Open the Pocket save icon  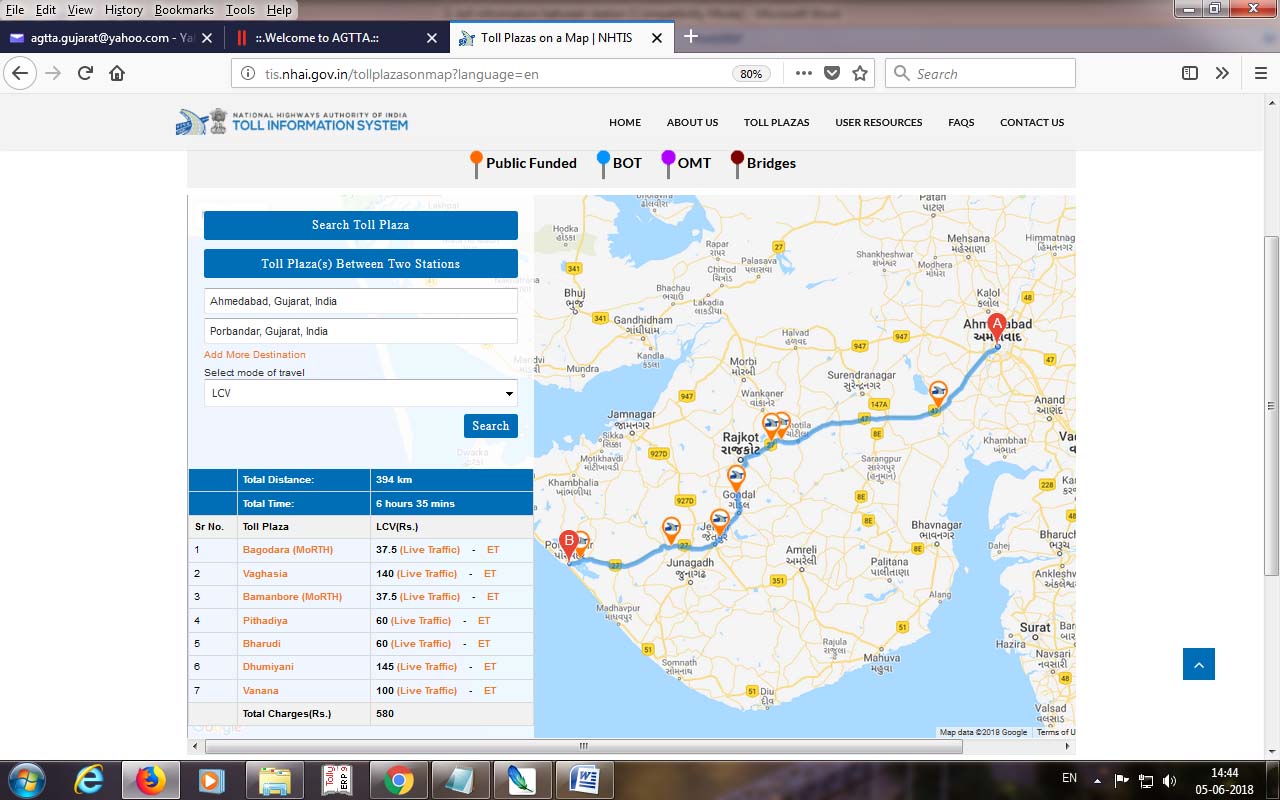(x=832, y=73)
